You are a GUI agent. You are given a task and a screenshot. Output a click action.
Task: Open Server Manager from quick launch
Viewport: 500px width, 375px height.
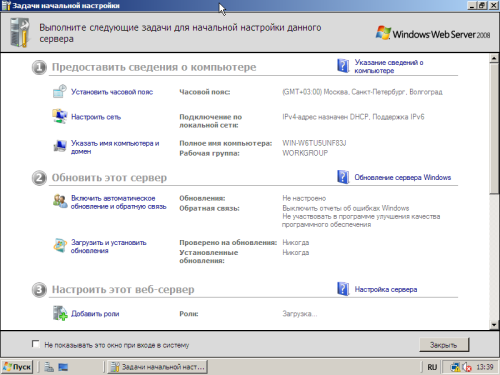(49, 367)
